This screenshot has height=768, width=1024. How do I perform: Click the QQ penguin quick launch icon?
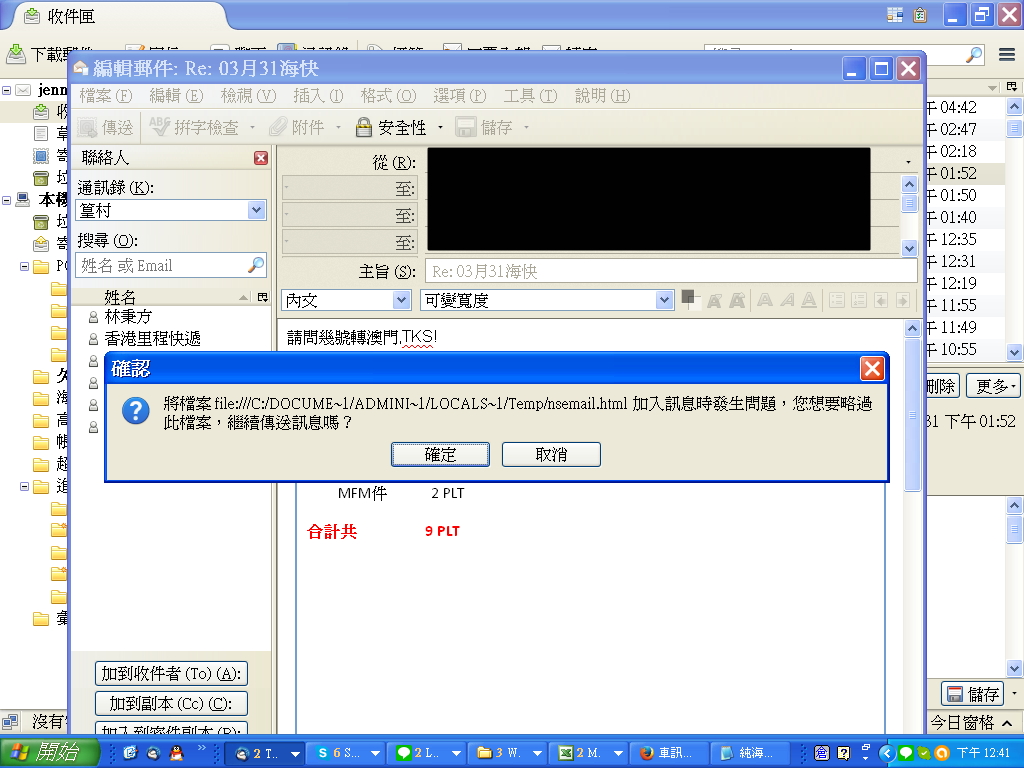click(x=176, y=753)
